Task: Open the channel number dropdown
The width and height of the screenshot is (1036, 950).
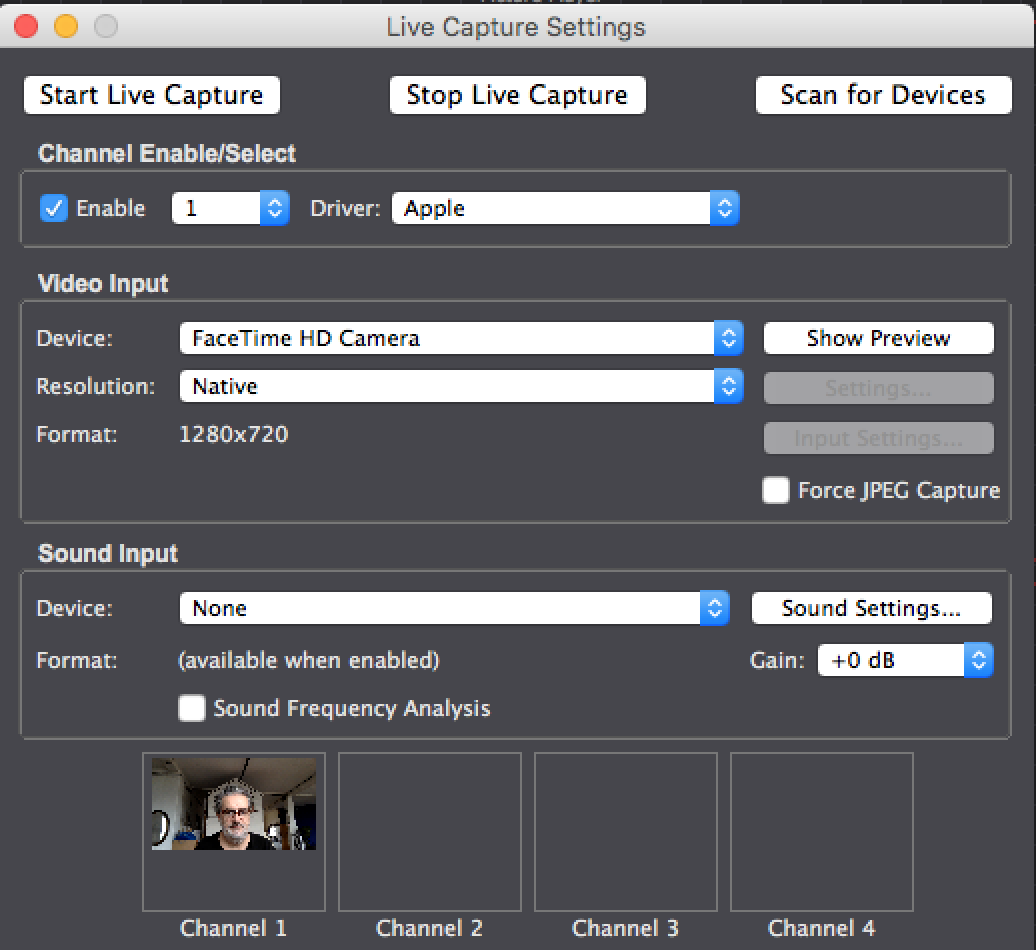Action: pyautogui.click(x=231, y=208)
